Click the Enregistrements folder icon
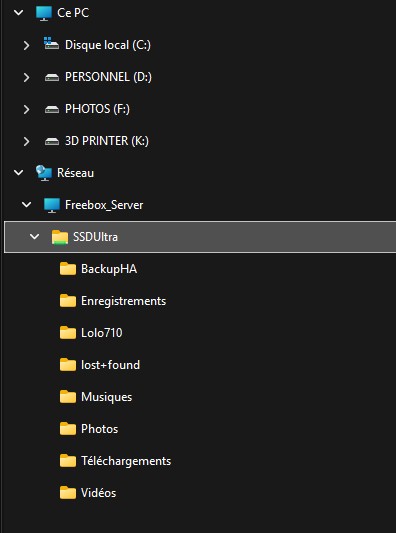The width and height of the screenshot is (396, 533). pos(68,300)
